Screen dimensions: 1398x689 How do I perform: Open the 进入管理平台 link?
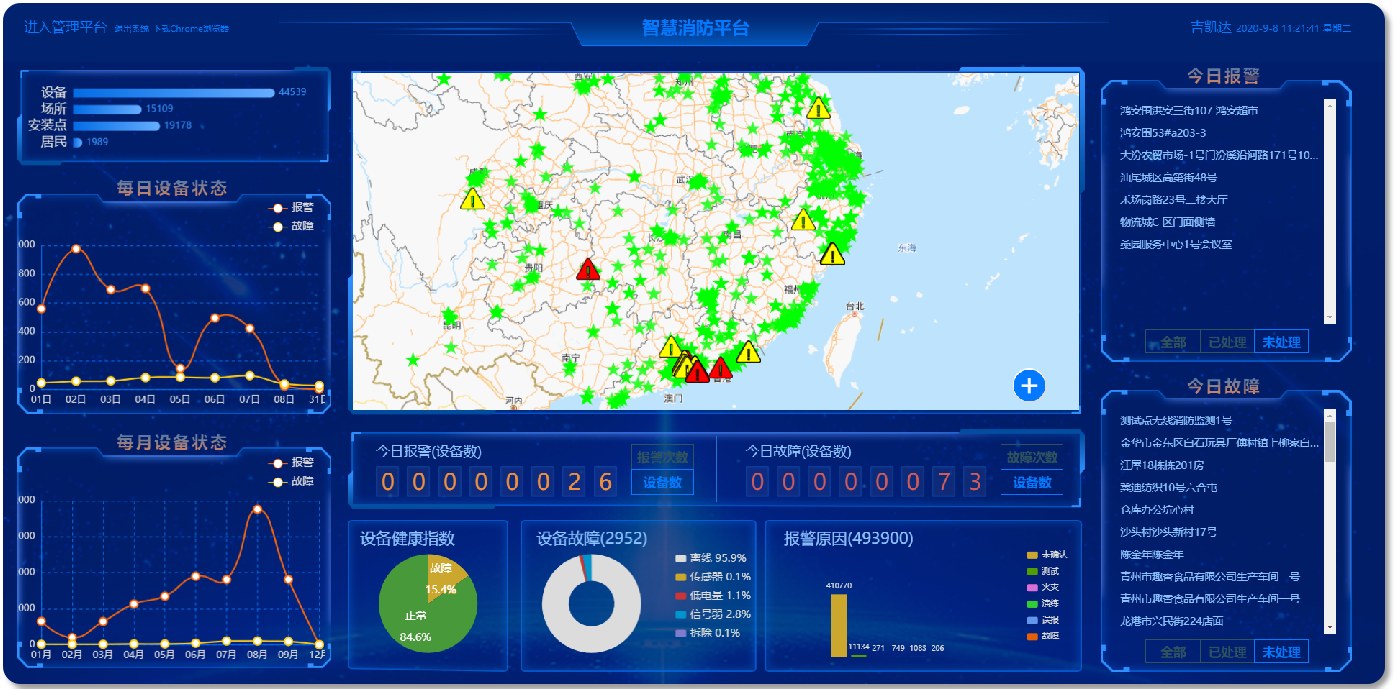click(x=64, y=27)
